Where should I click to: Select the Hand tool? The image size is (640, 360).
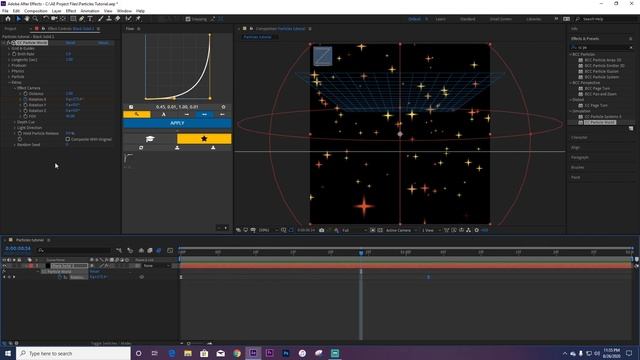click(x=27, y=19)
